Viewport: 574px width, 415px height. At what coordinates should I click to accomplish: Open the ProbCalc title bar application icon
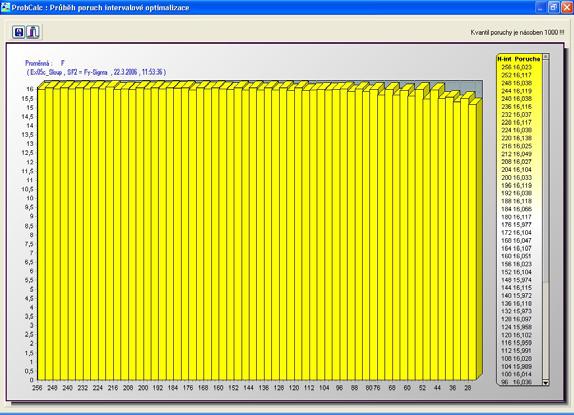(5, 7)
